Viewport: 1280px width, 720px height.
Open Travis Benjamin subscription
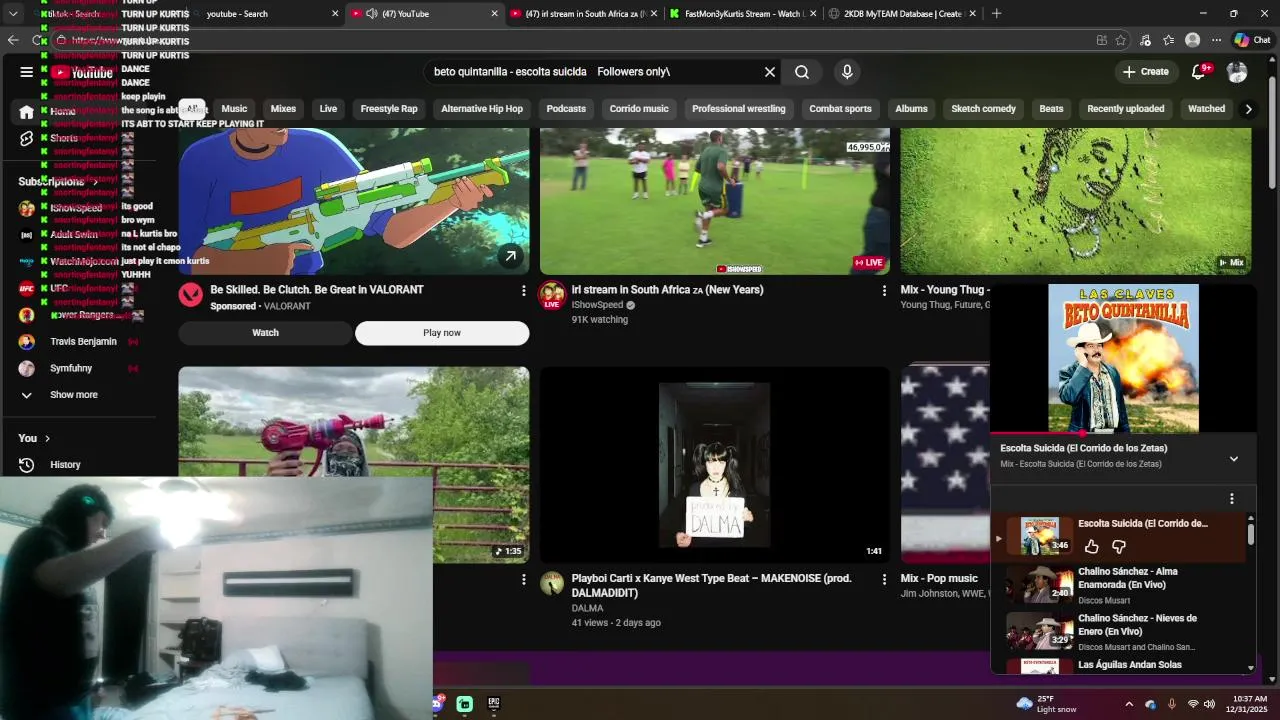(x=84, y=341)
